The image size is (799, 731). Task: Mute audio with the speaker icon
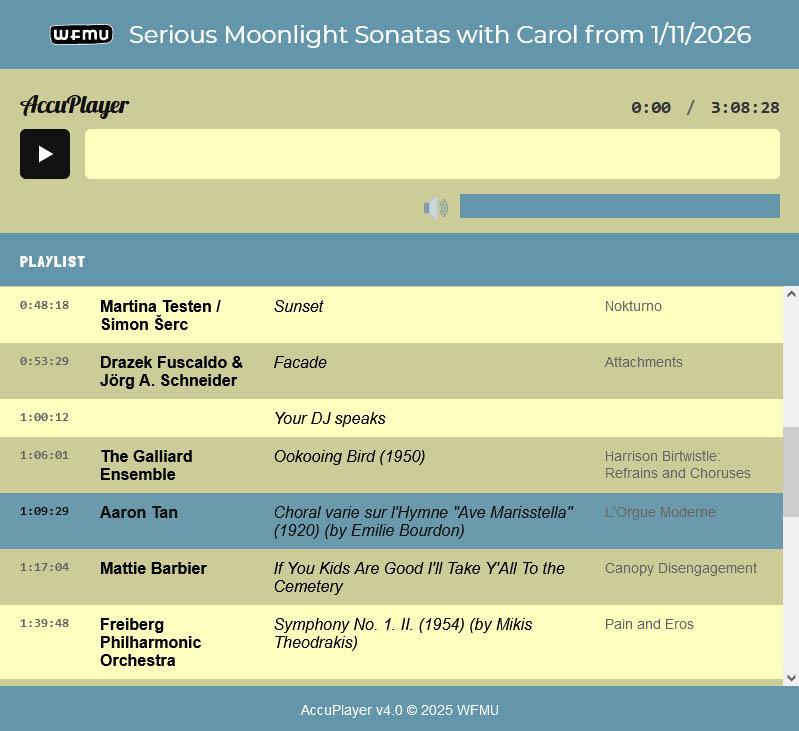pos(435,207)
